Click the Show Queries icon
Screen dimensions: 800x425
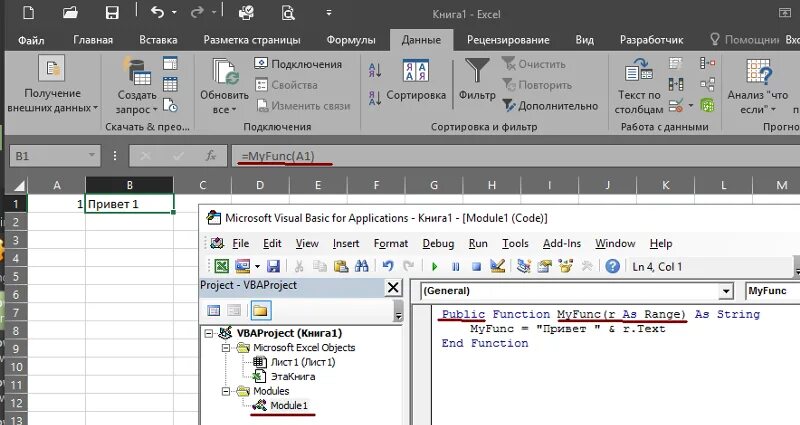pyautogui.click(x=170, y=63)
